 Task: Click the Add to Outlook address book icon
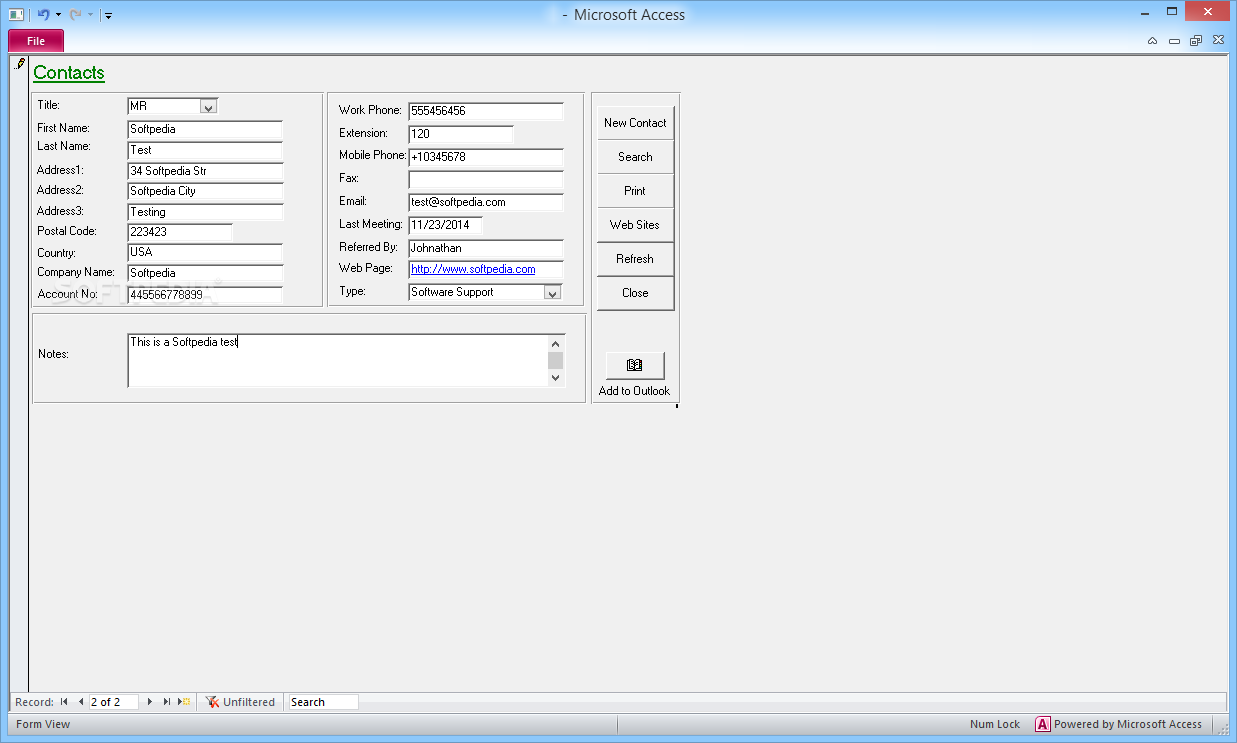(x=635, y=365)
